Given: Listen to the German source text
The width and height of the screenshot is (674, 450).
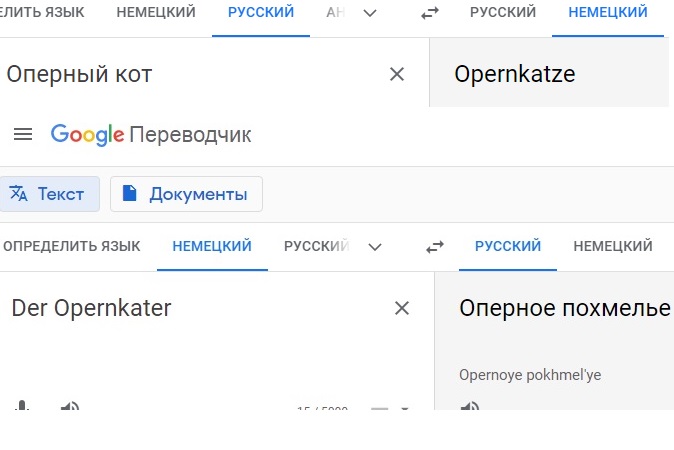Looking at the screenshot, I should click(70, 406).
